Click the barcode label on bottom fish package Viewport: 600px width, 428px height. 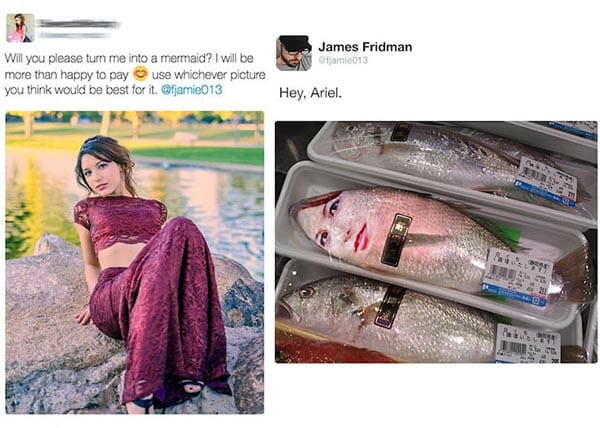[x=526, y=343]
